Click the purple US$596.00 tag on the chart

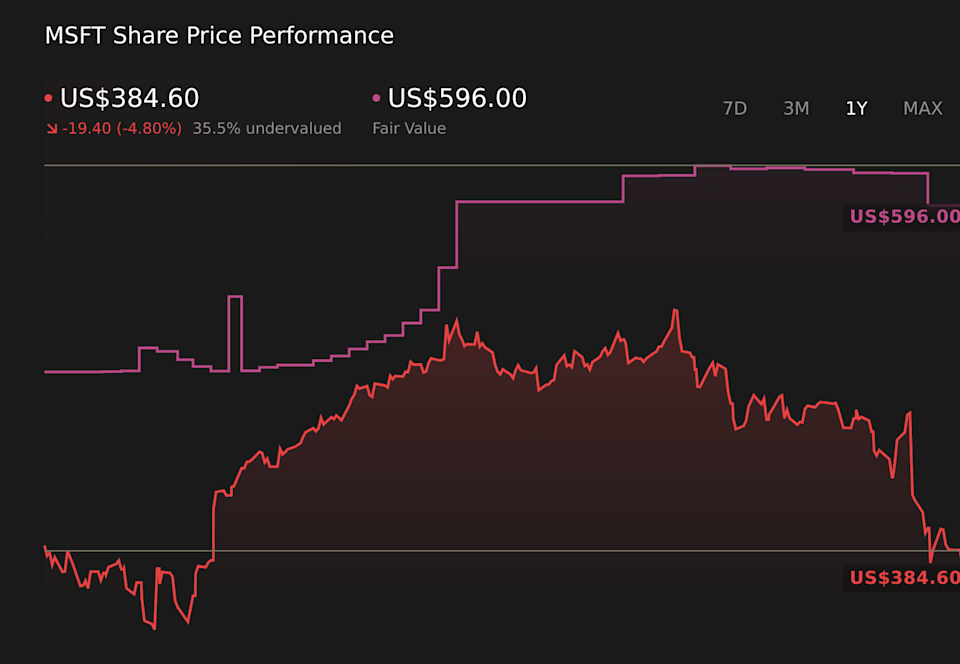(x=903, y=217)
